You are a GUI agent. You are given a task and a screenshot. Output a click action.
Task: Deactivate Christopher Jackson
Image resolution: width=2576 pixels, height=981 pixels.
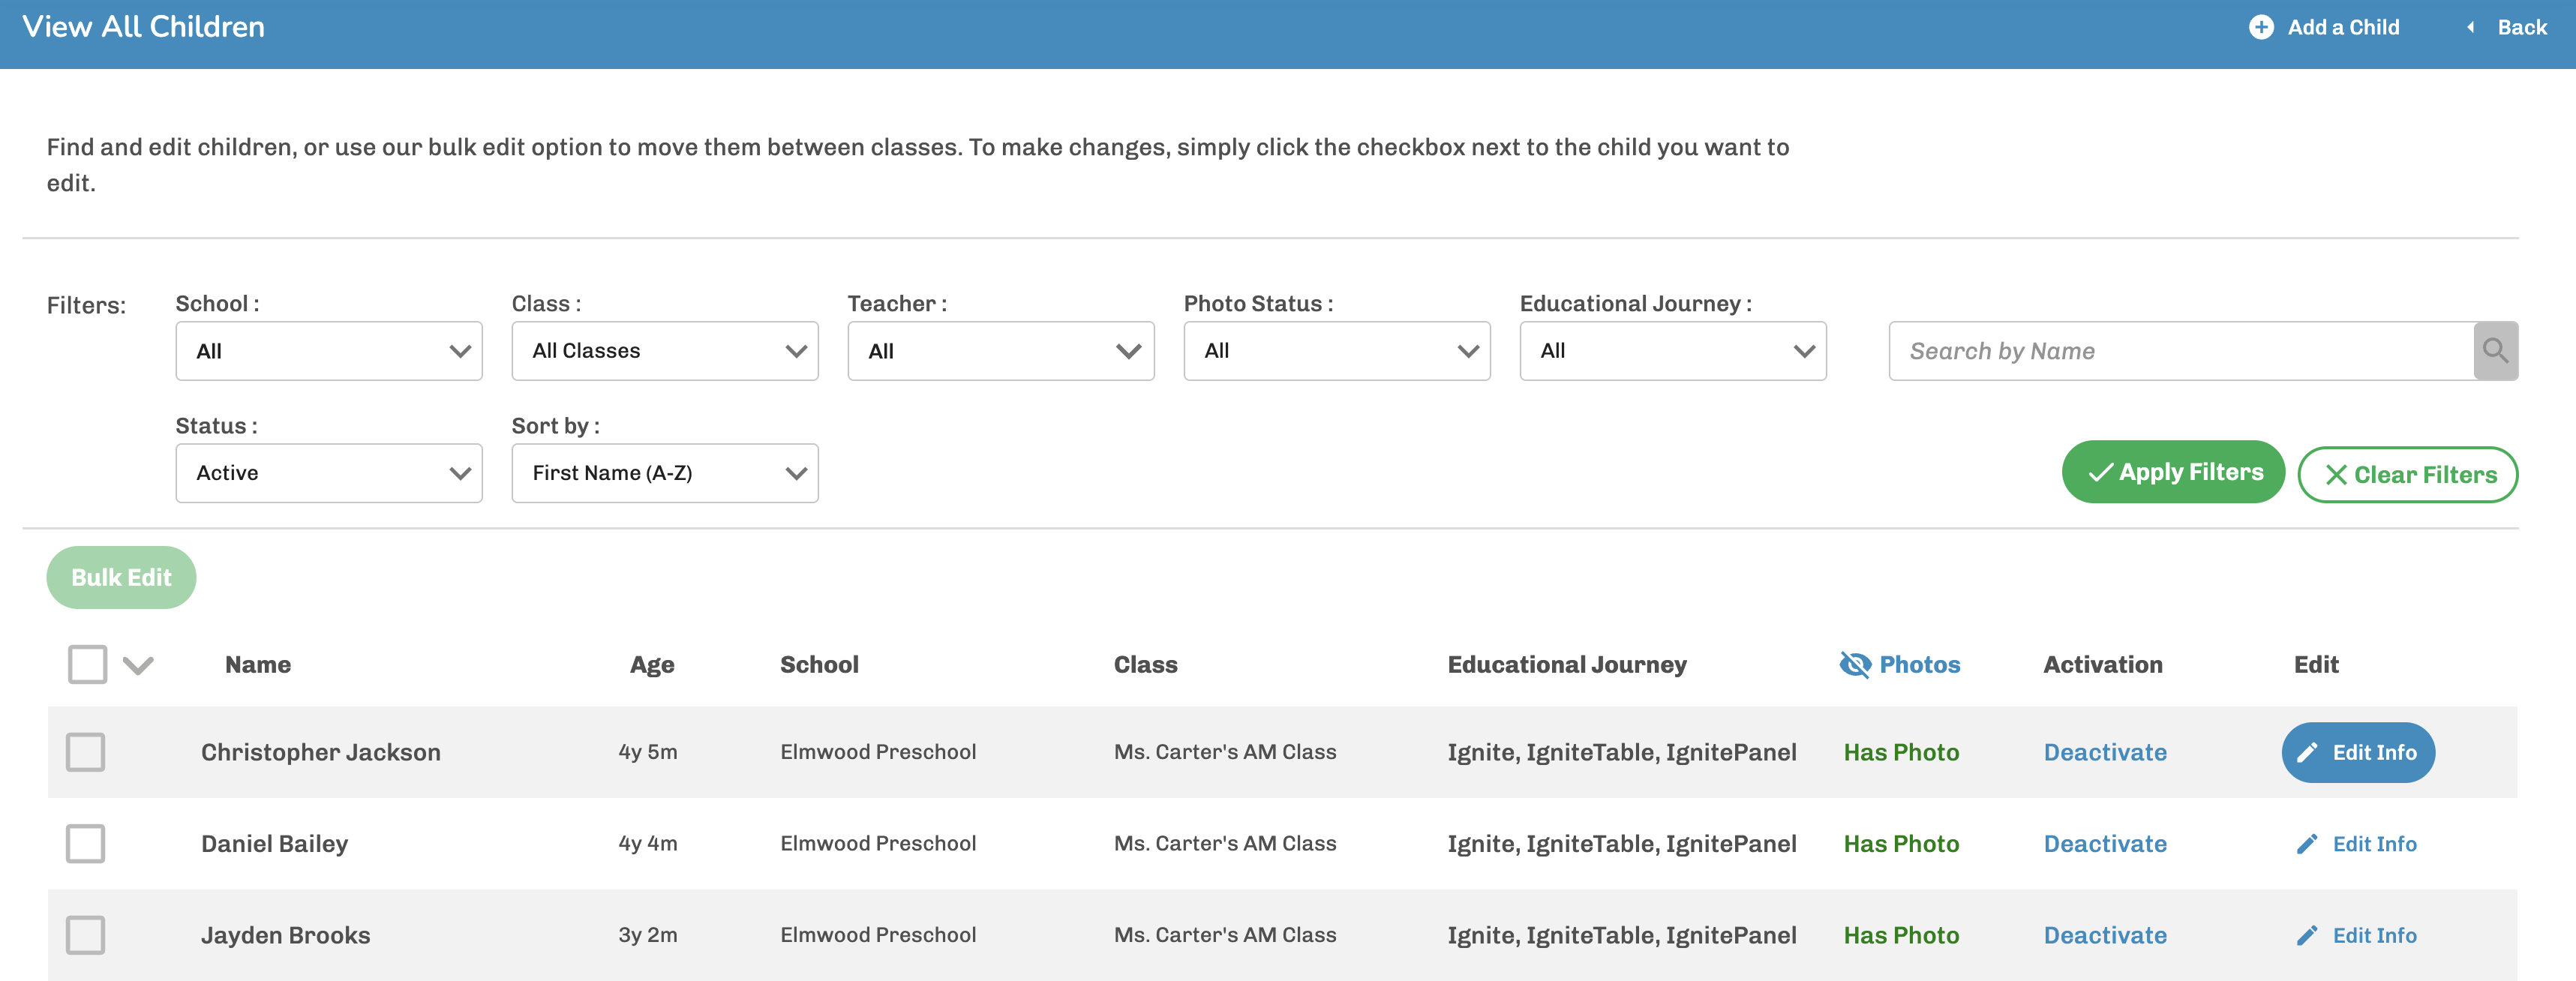[x=2105, y=752]
